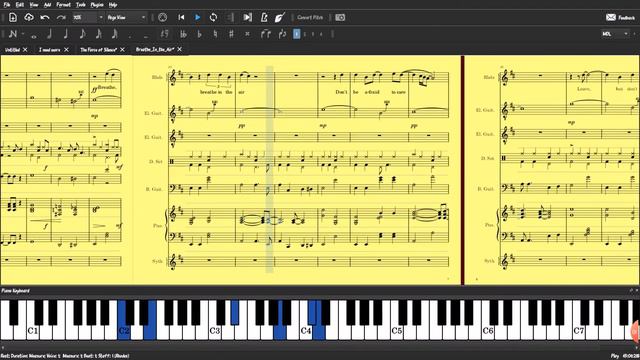Viewport: 640px width, 360px height.
Task: Apply flat accidental
Action: point(199,34)
